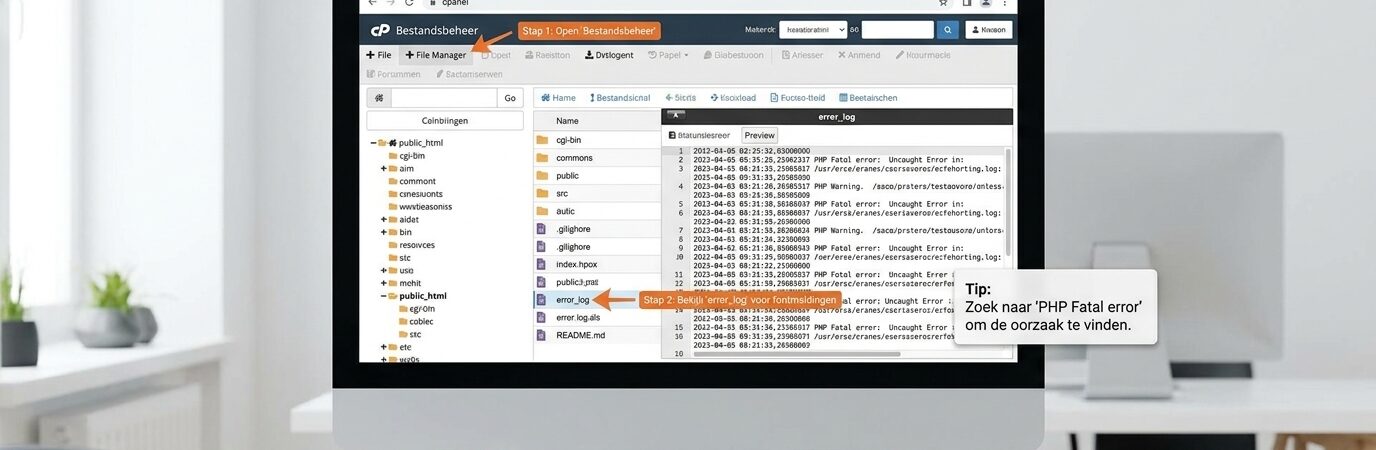Image resolution: width=1376 pixels, height=450 pixels.
Task: Click the File Manager toolbar item
Action: (x=435, y=55)
